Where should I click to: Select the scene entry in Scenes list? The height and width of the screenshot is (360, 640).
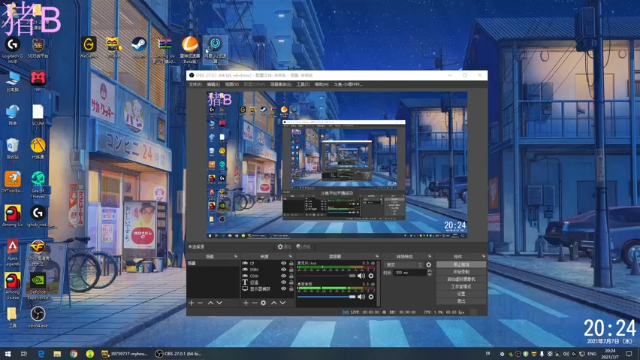coord(213,263)
